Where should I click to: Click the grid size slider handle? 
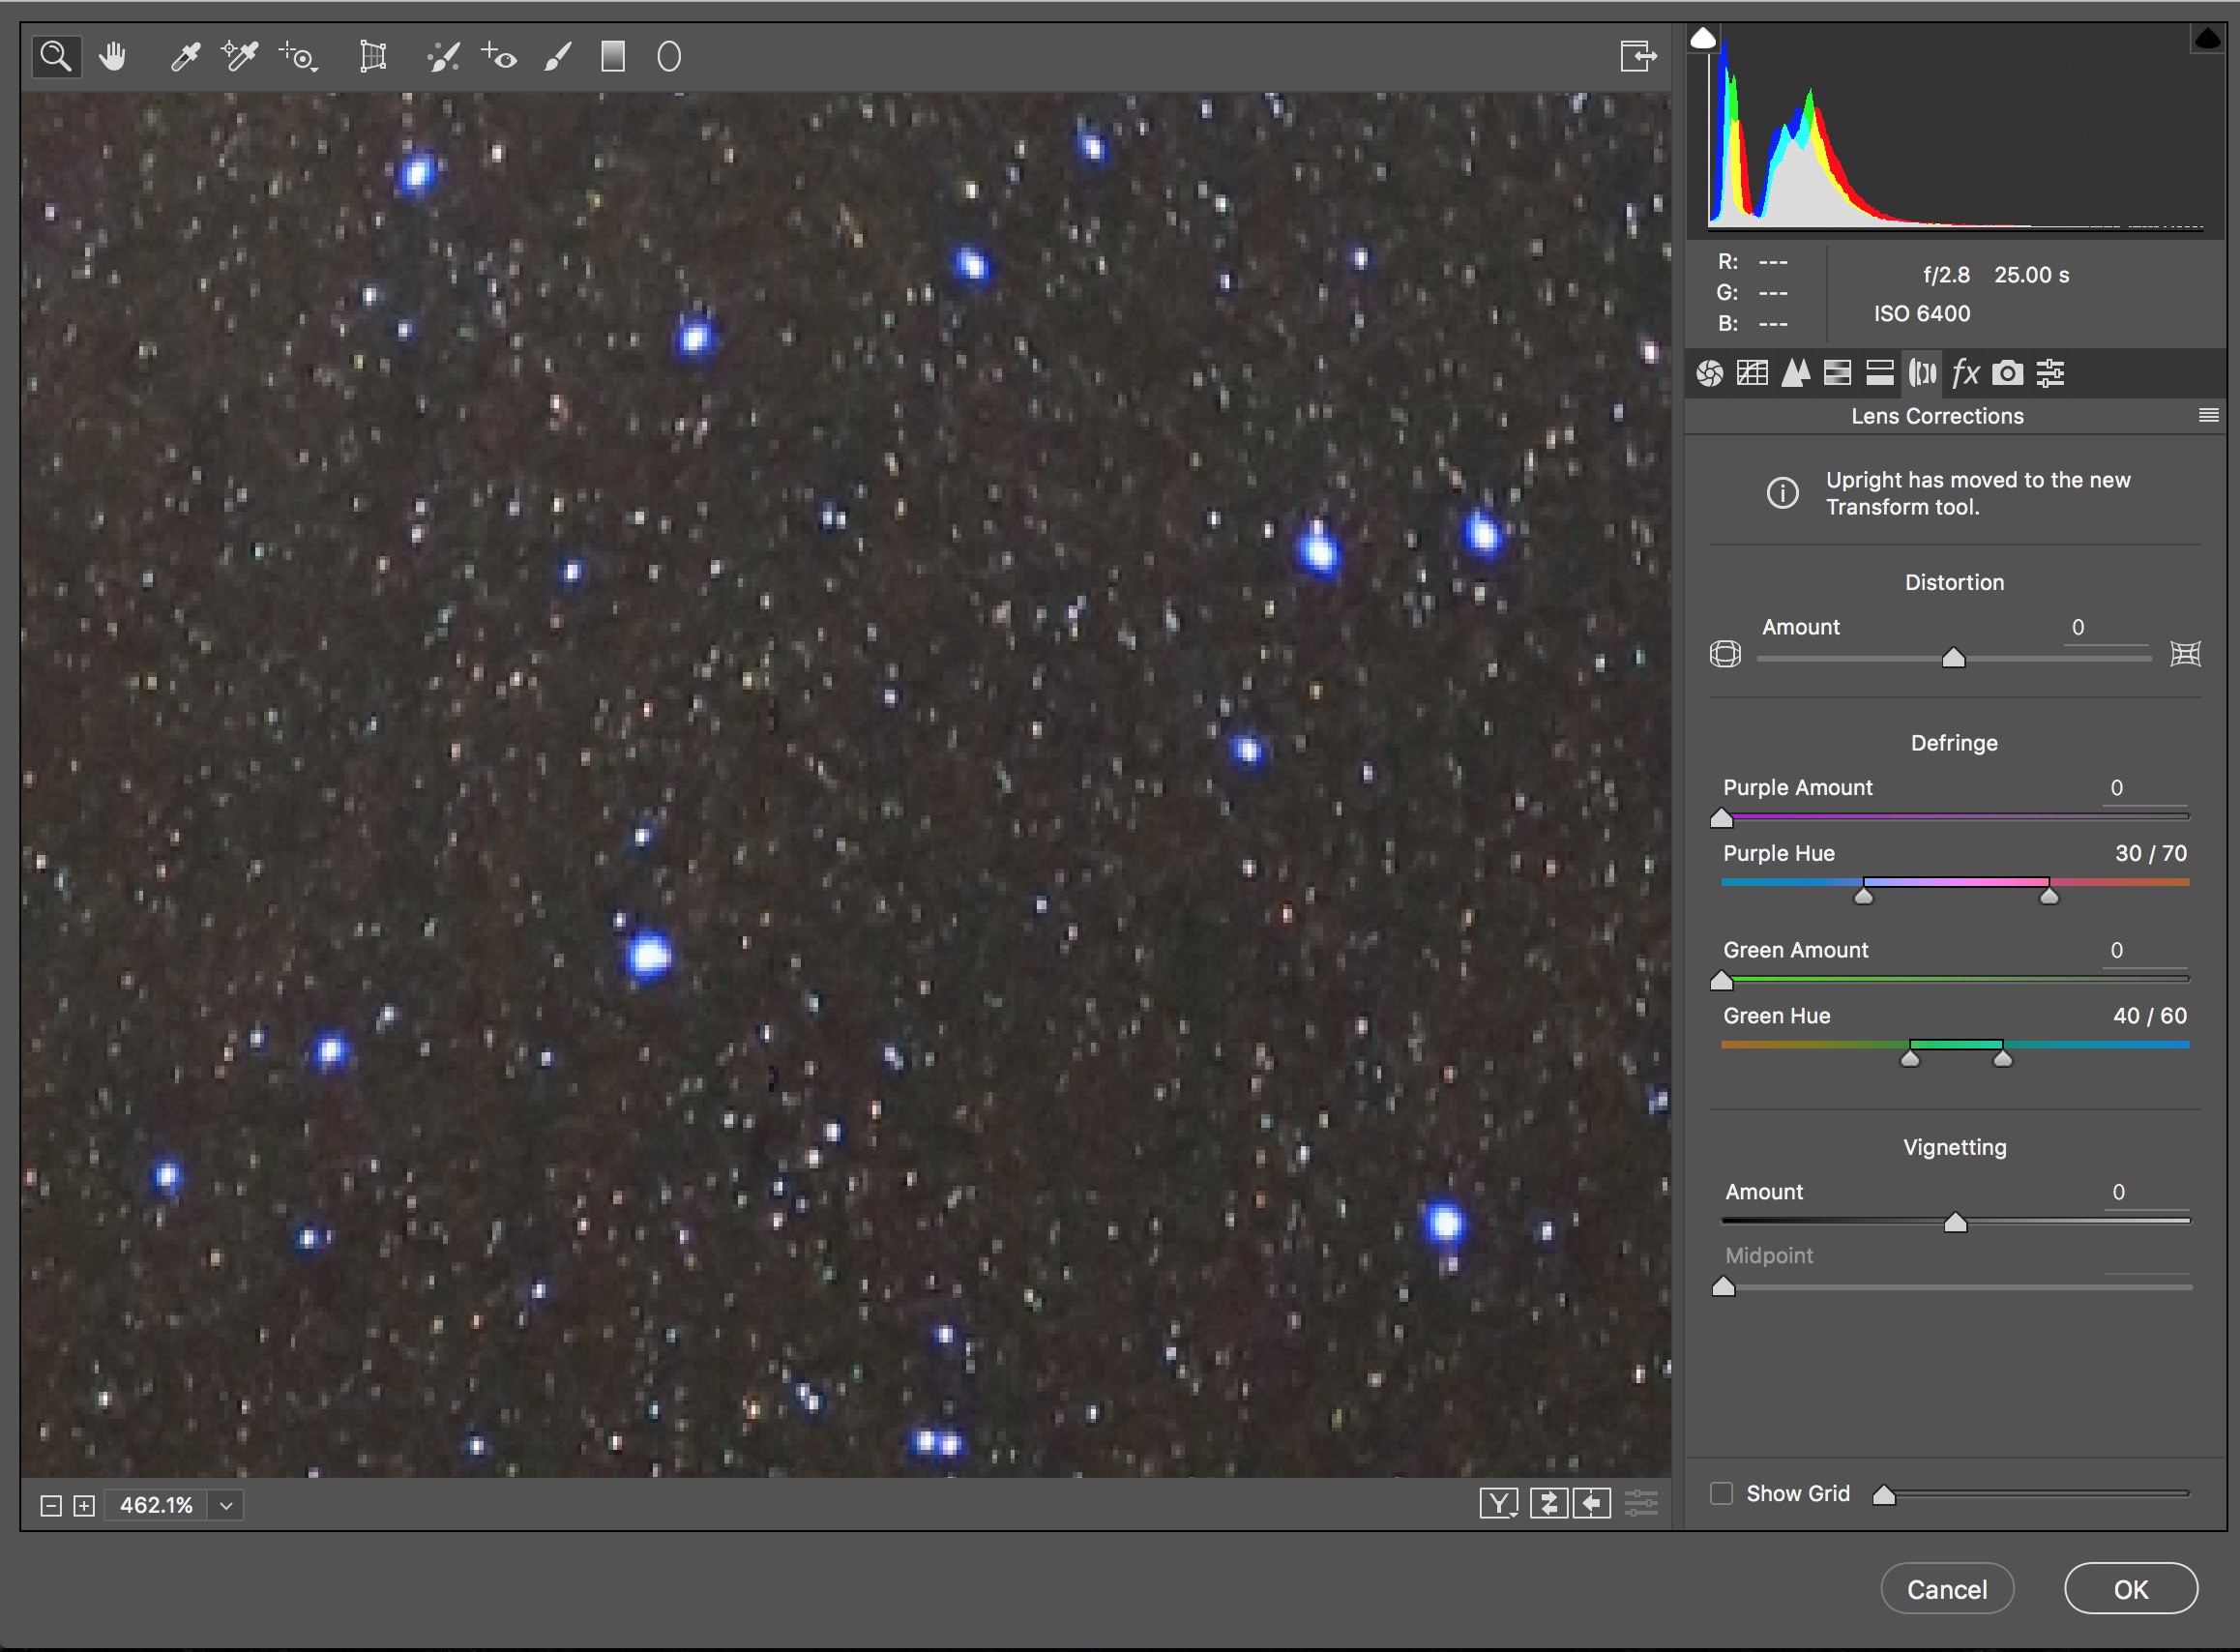pyautogui.click(x=1884, y=1495)
